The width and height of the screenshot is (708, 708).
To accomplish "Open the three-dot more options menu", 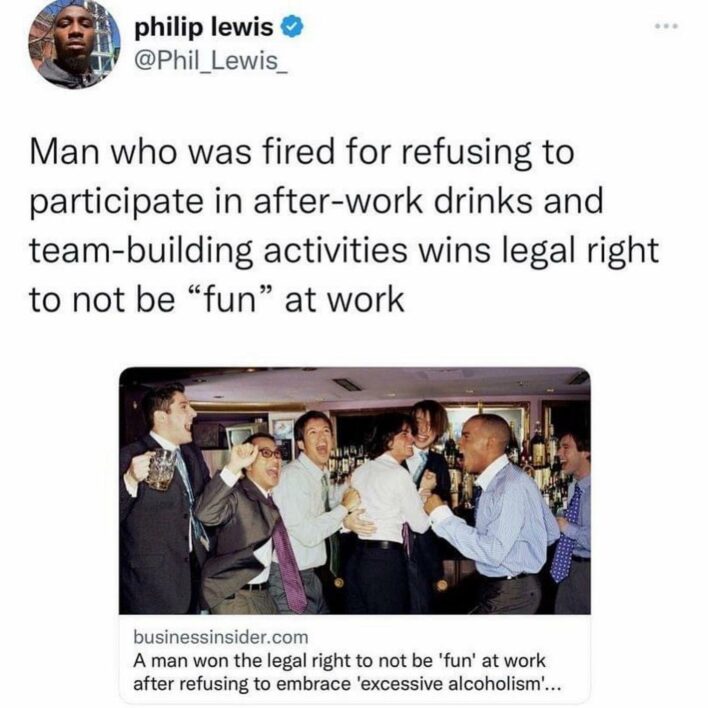I will click(x=666, y=27).
